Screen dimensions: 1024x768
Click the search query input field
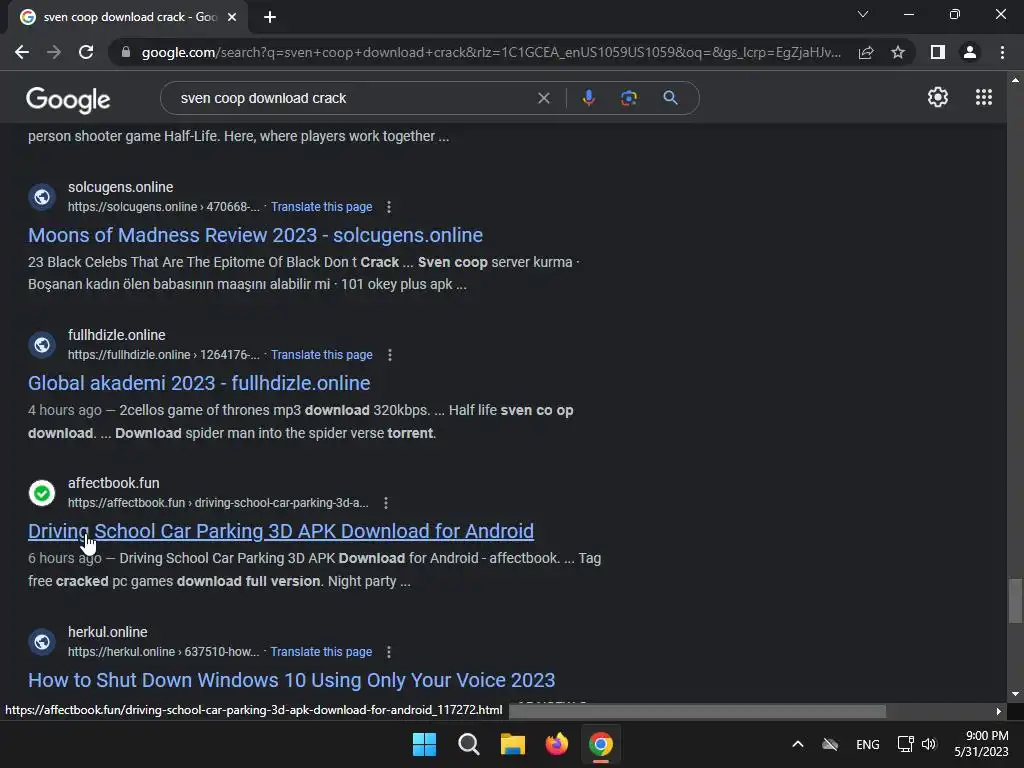click(x=353, y=98)
